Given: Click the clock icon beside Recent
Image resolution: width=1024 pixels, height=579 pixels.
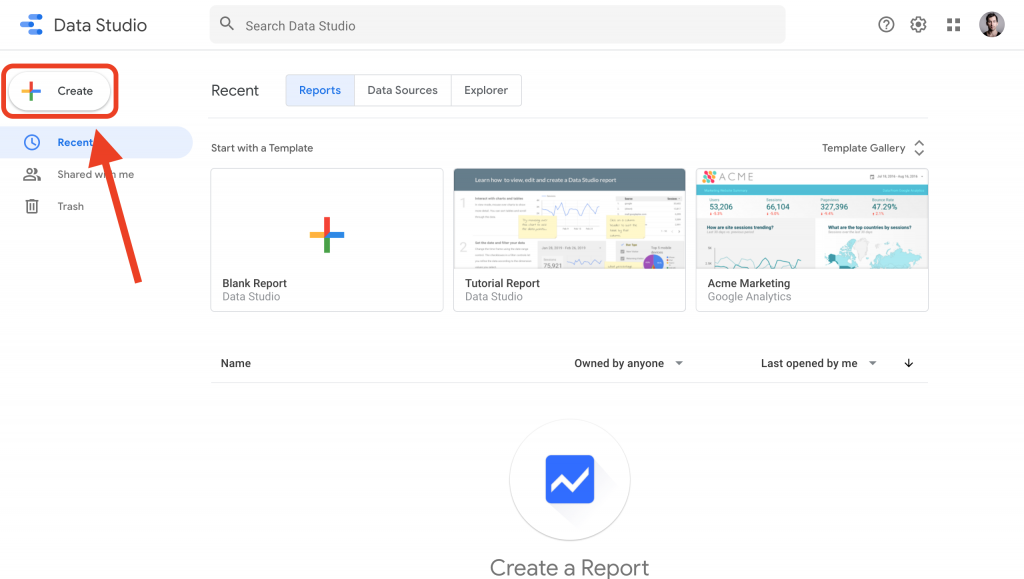Looking at the screenshot, I should tap(32, 142).
